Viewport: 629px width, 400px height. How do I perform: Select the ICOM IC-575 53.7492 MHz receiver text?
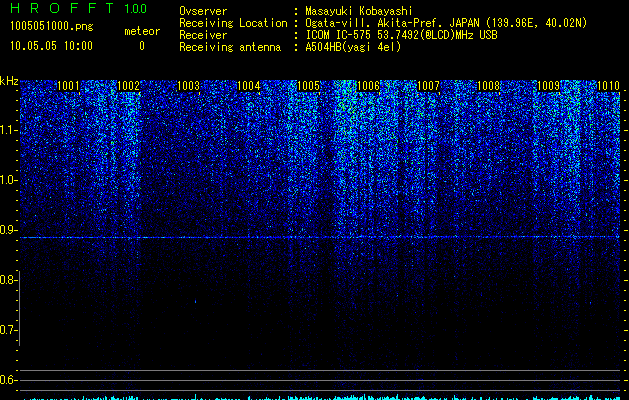(401, 35)
